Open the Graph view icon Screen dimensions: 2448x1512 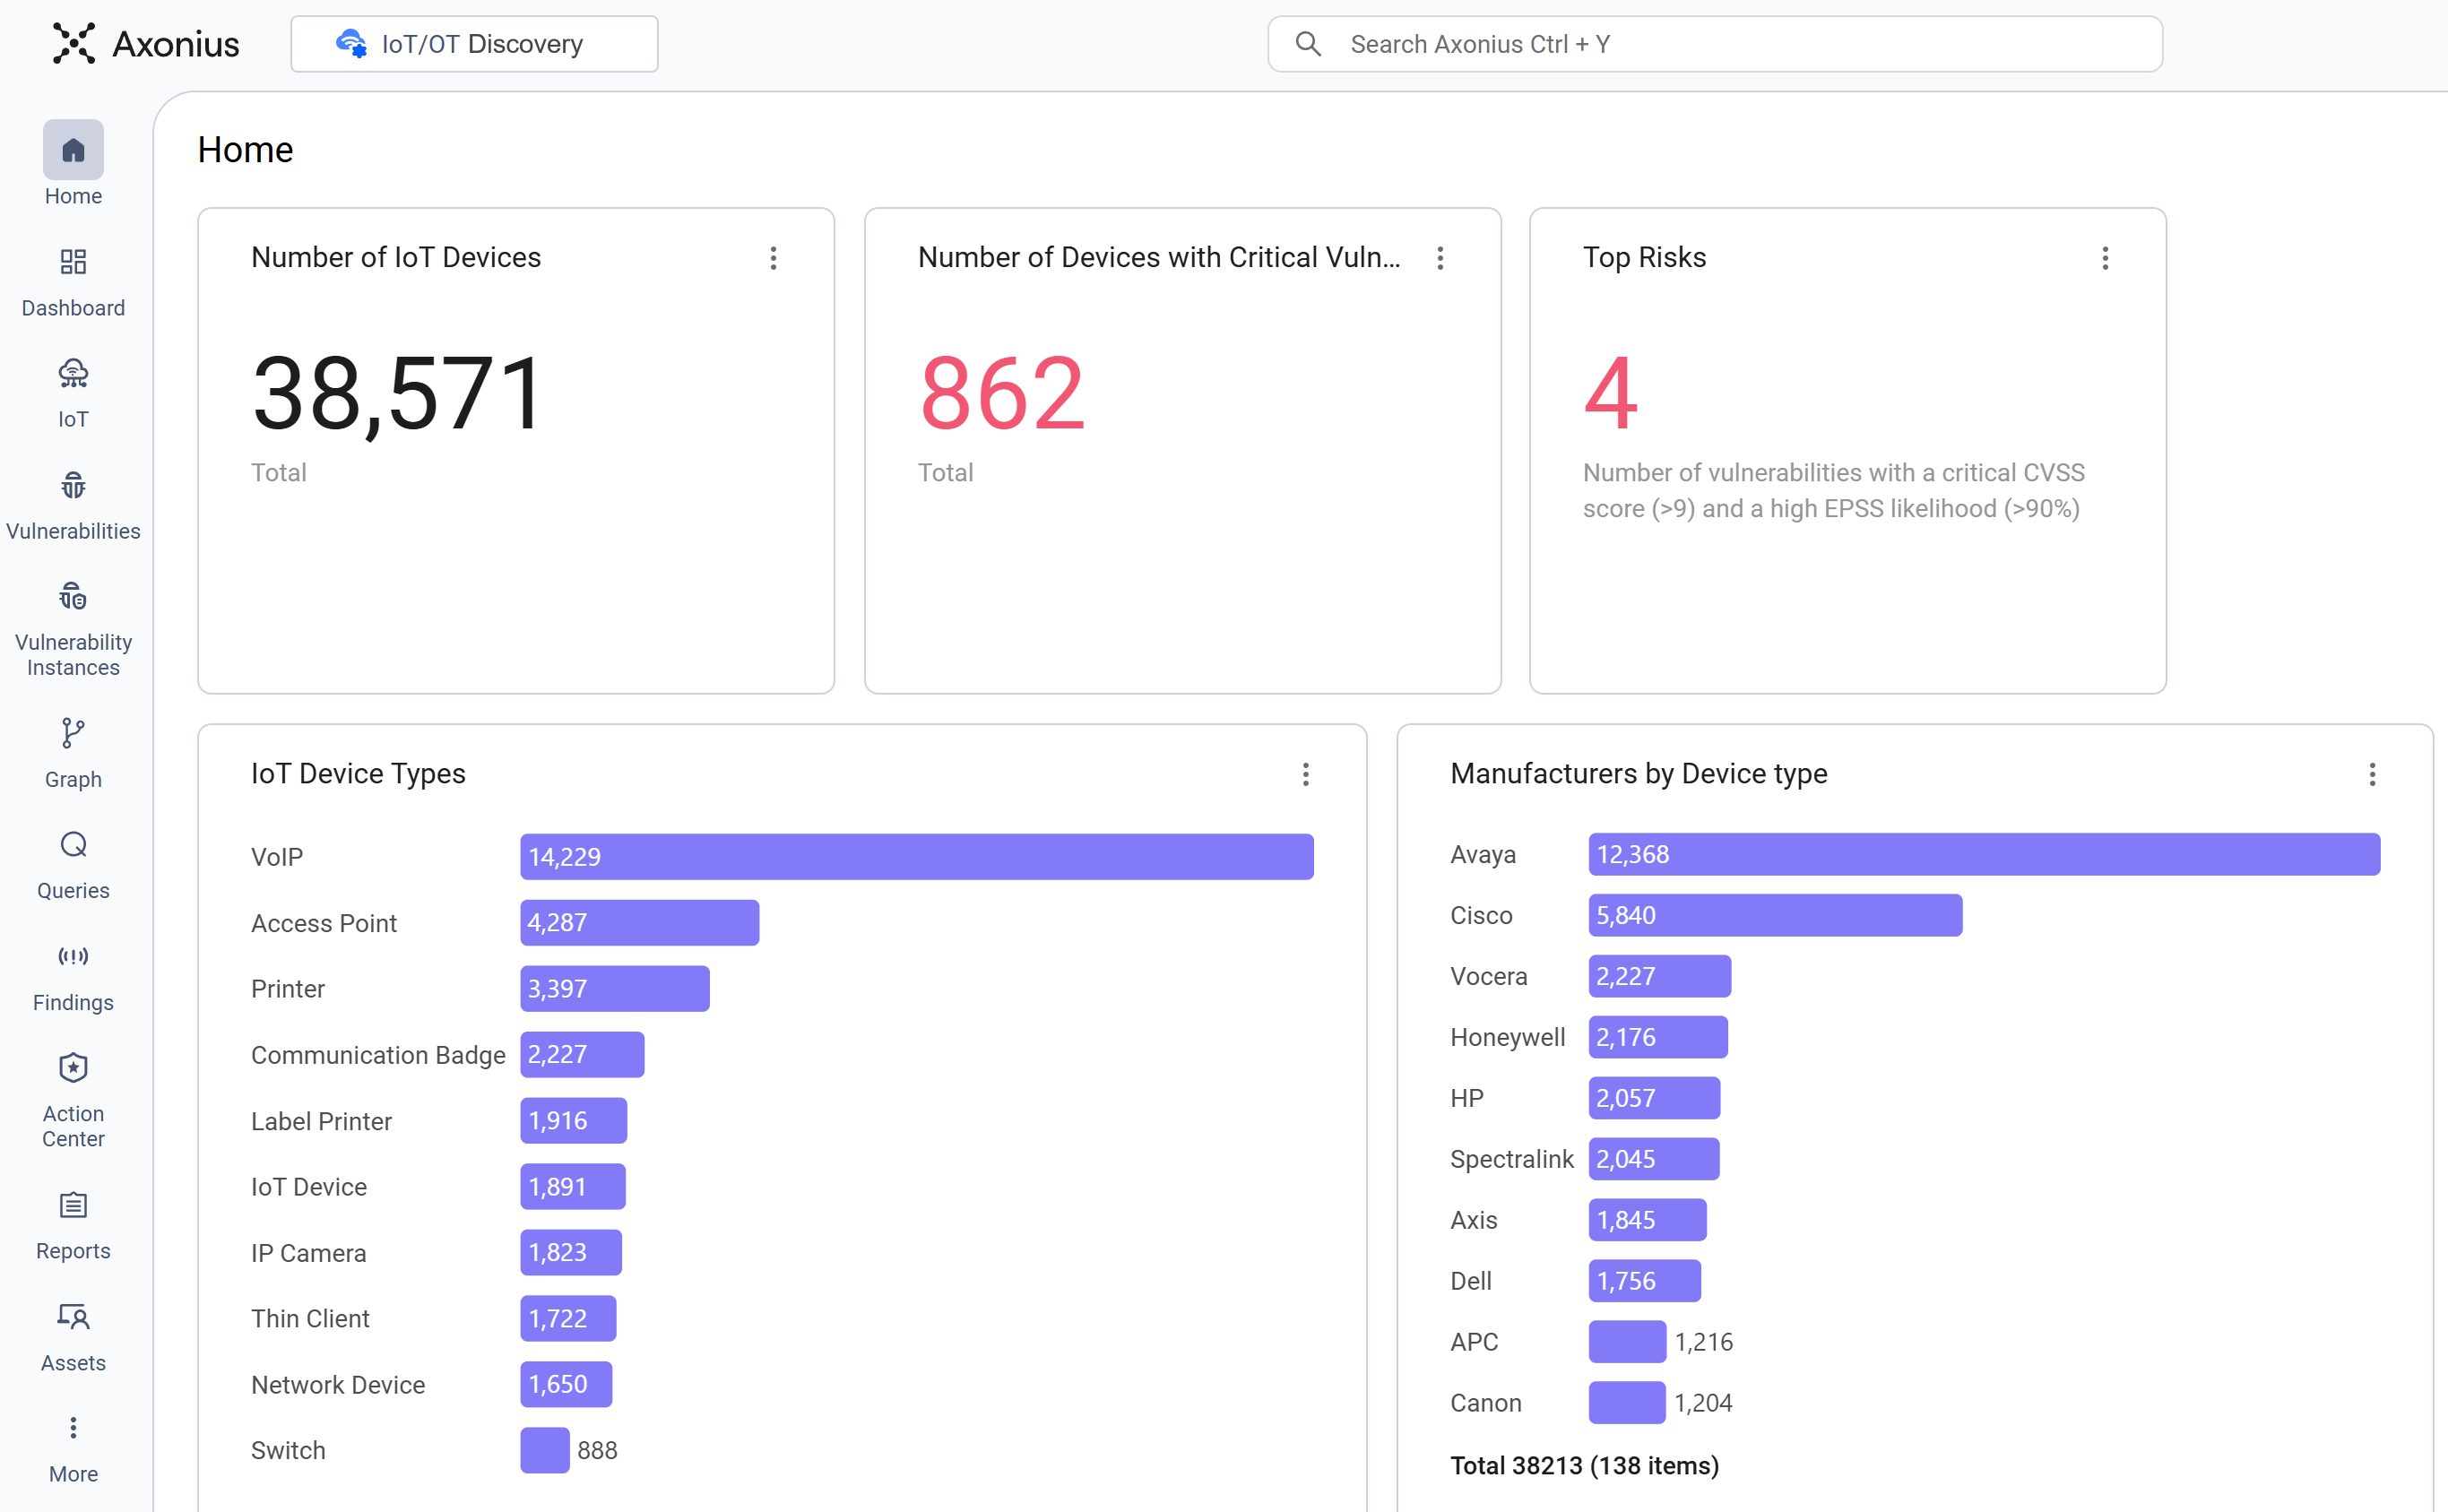point(73,734)
